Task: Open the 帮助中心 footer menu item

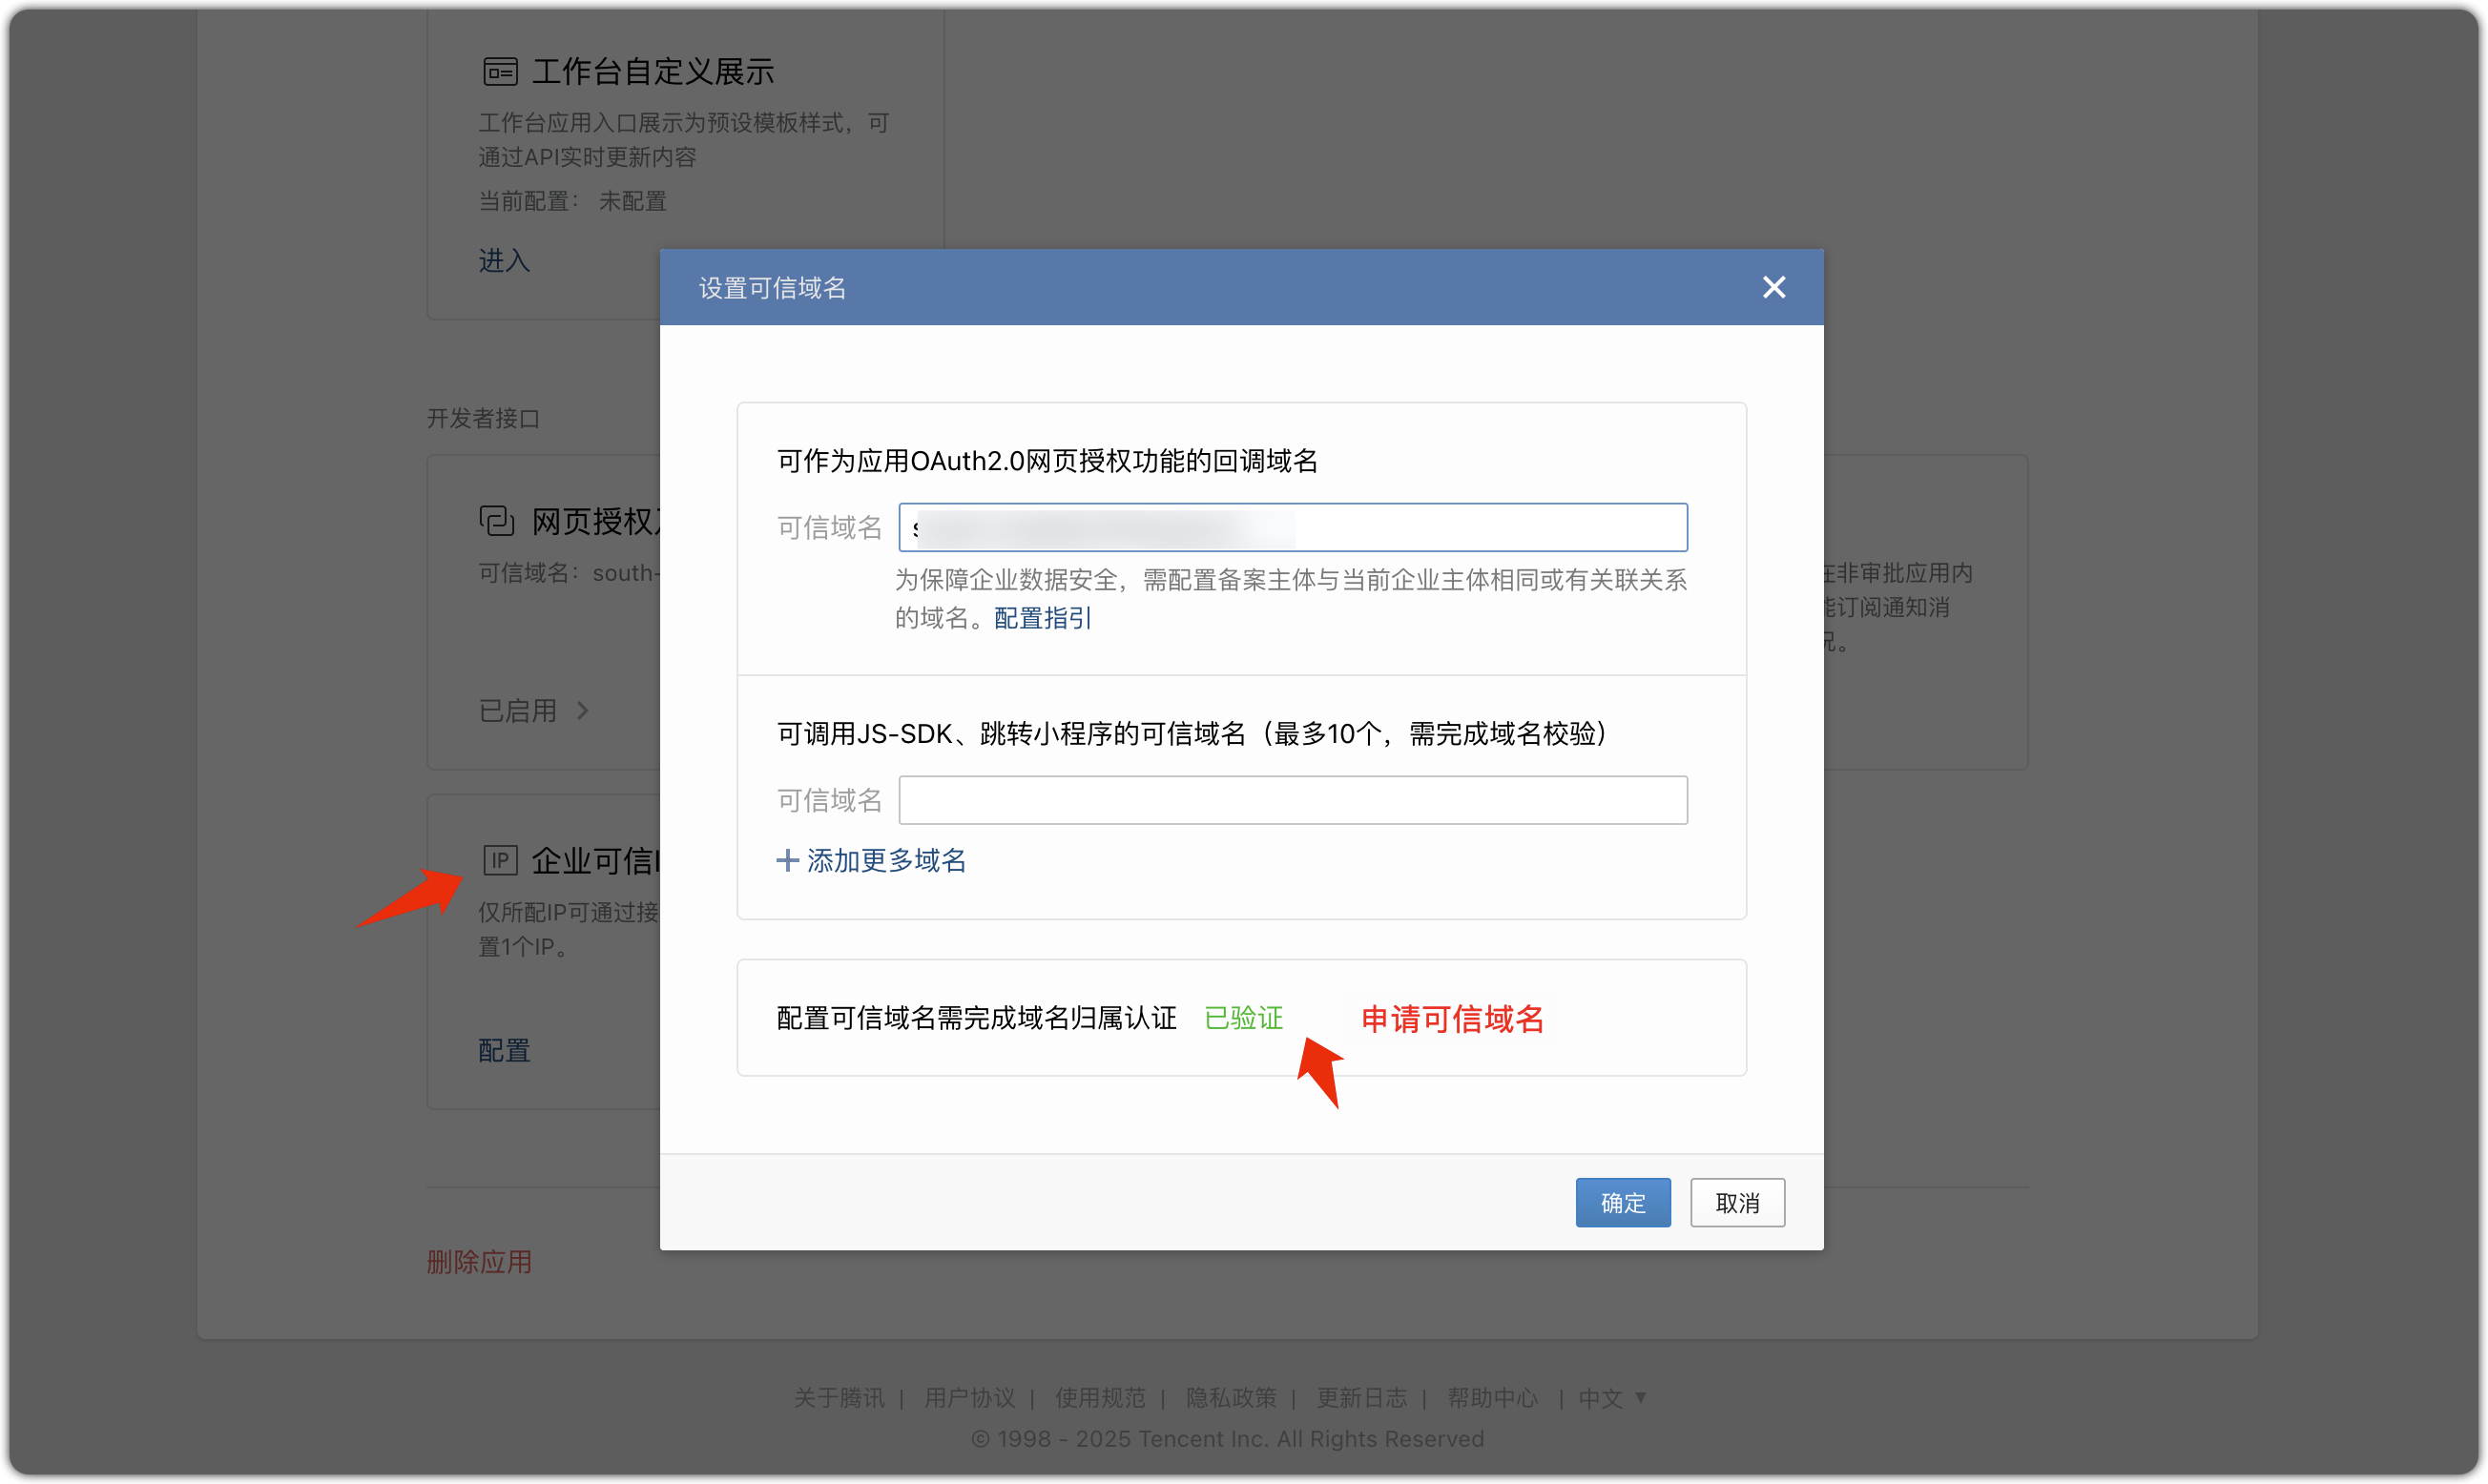Action: [1491, 1397]
